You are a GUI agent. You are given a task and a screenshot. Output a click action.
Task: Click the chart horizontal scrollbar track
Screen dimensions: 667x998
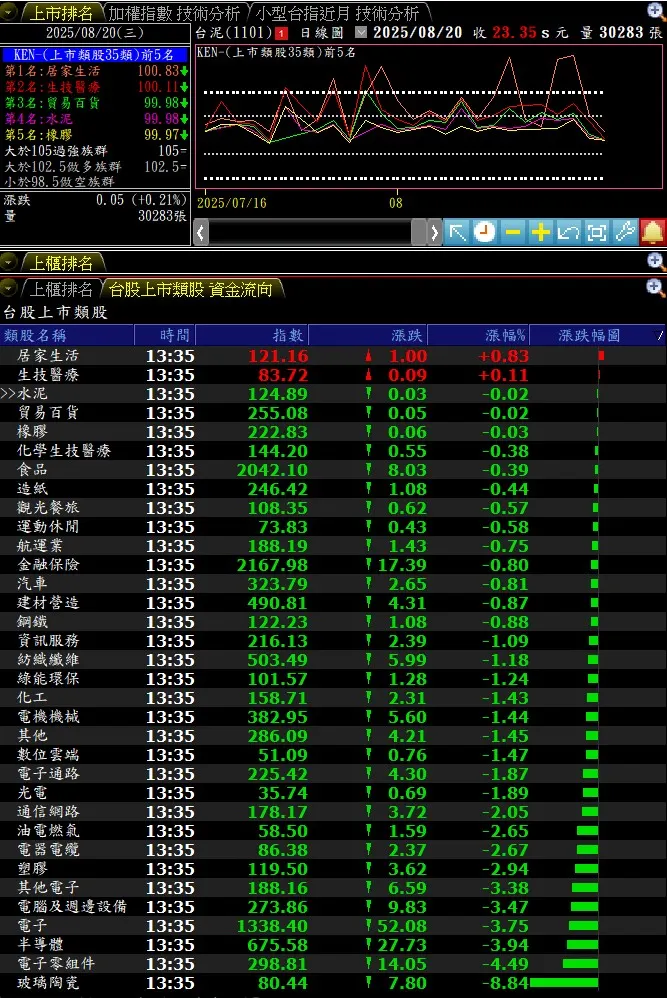click(309, 232)
